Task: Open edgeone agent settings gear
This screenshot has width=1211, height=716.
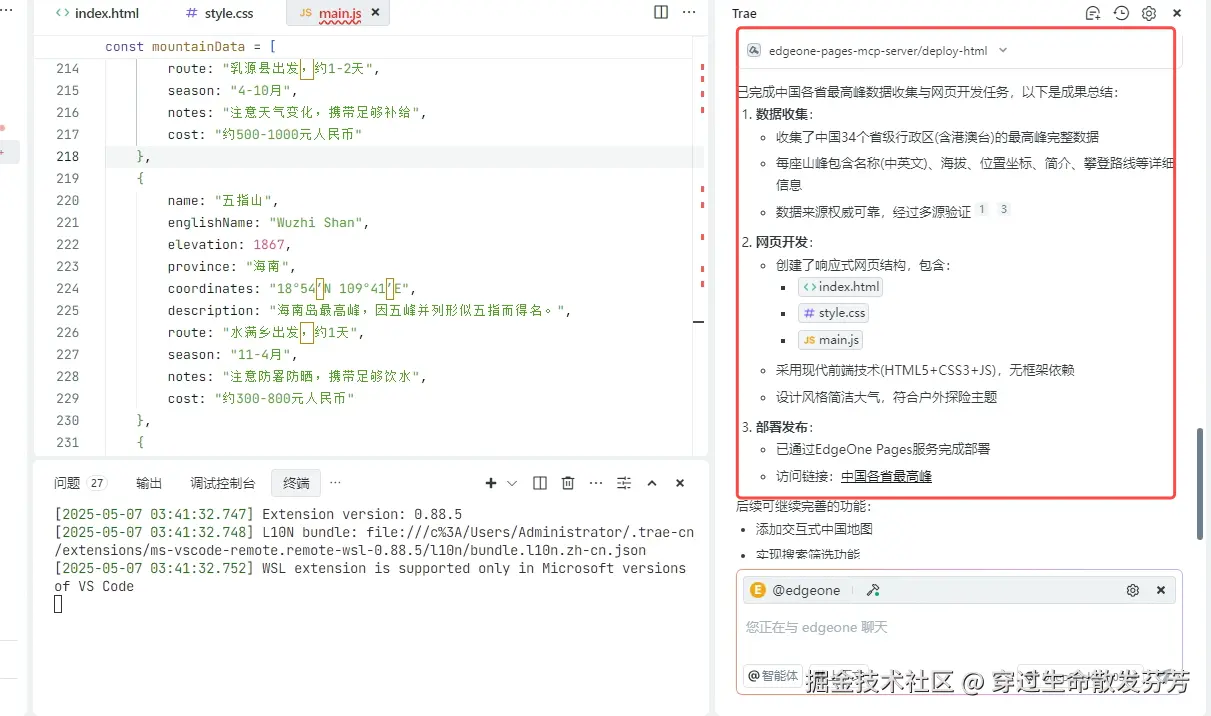Action: point(1133,590)
